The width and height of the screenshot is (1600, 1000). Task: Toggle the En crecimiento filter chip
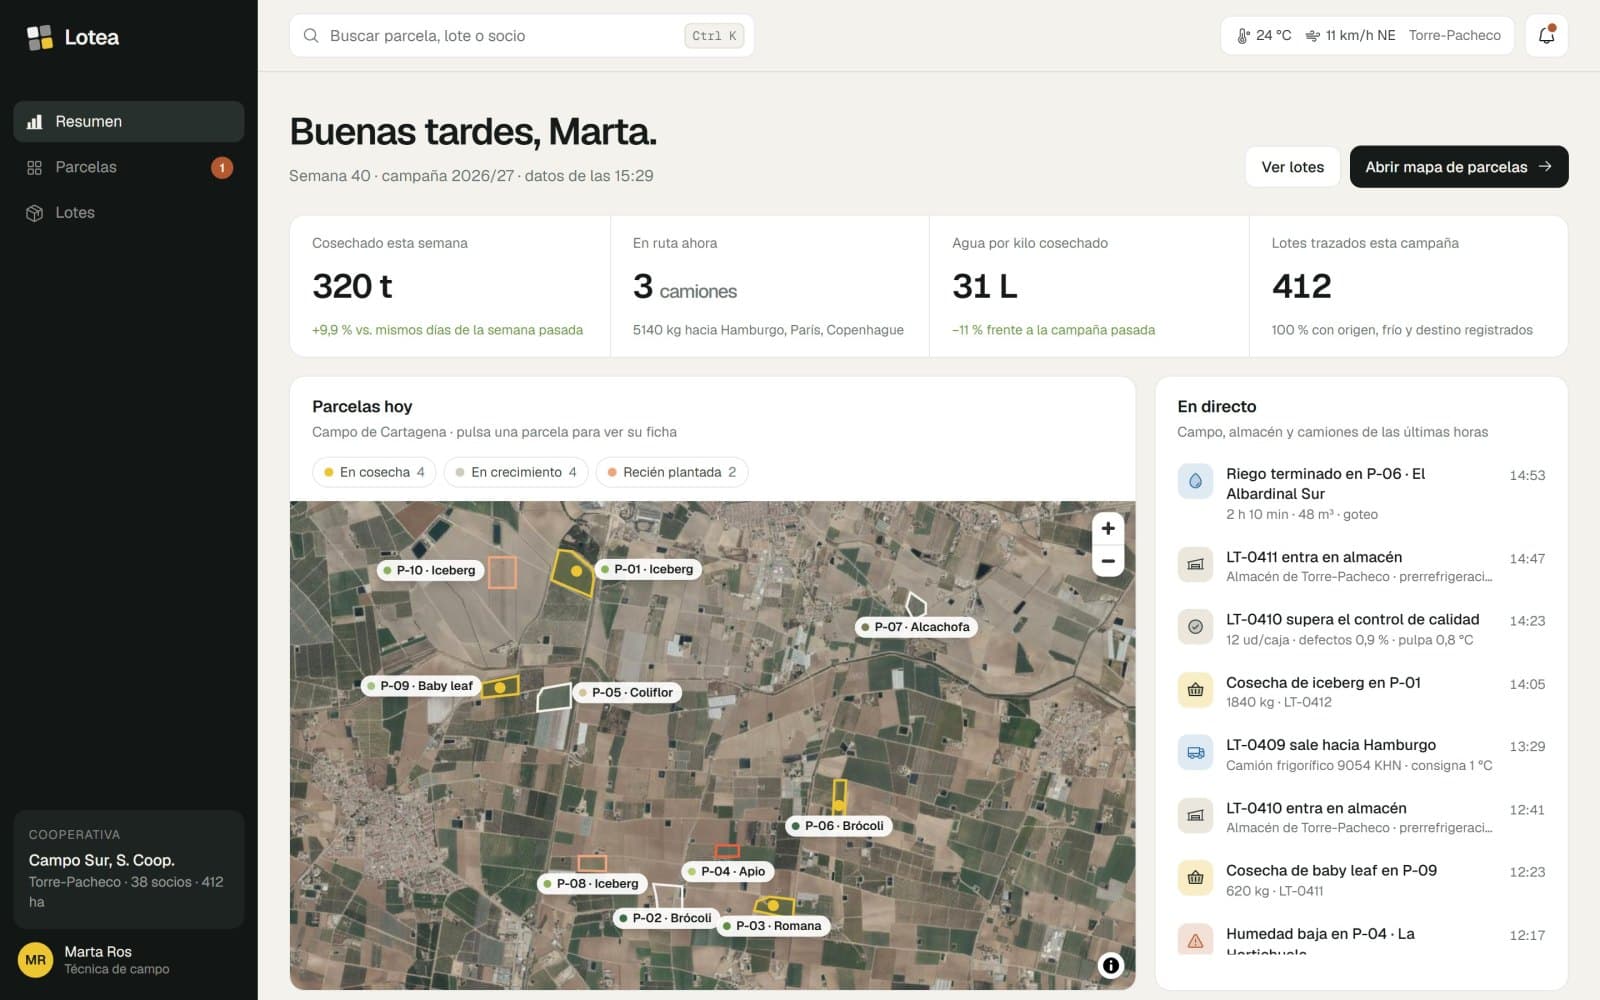tap(516, 472)
